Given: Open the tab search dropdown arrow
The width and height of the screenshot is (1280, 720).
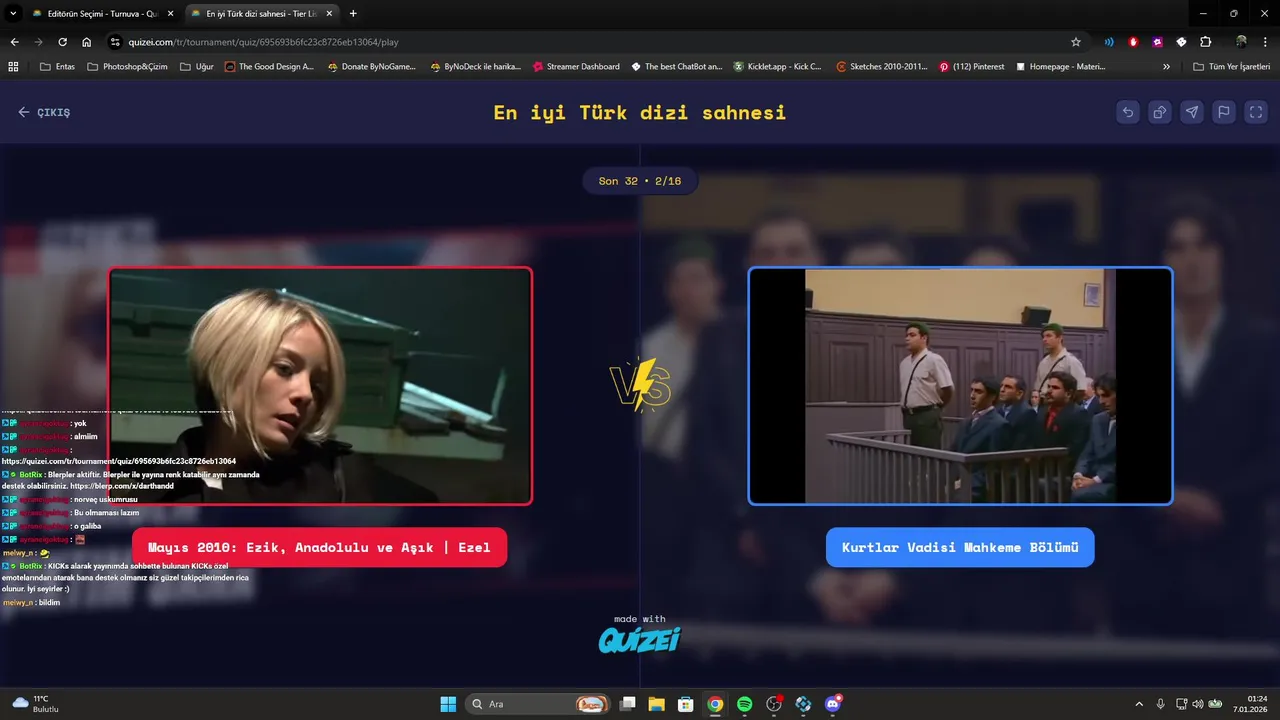Looking at the screenshot, I should [13, 14].
